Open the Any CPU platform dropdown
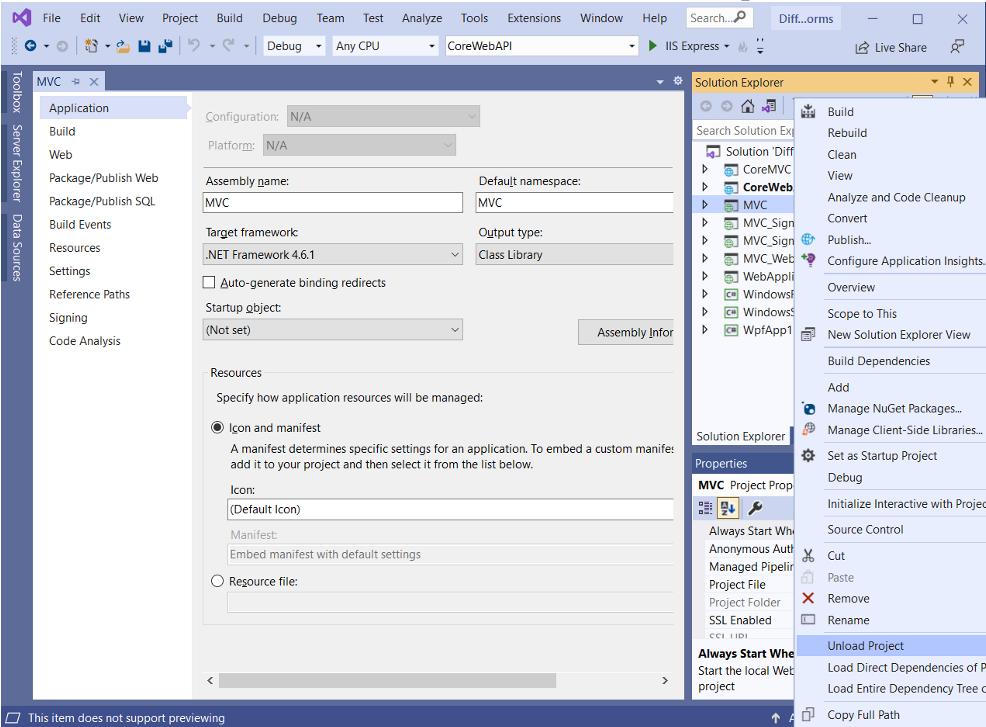The image size is (986, 727). click(385, 46)
